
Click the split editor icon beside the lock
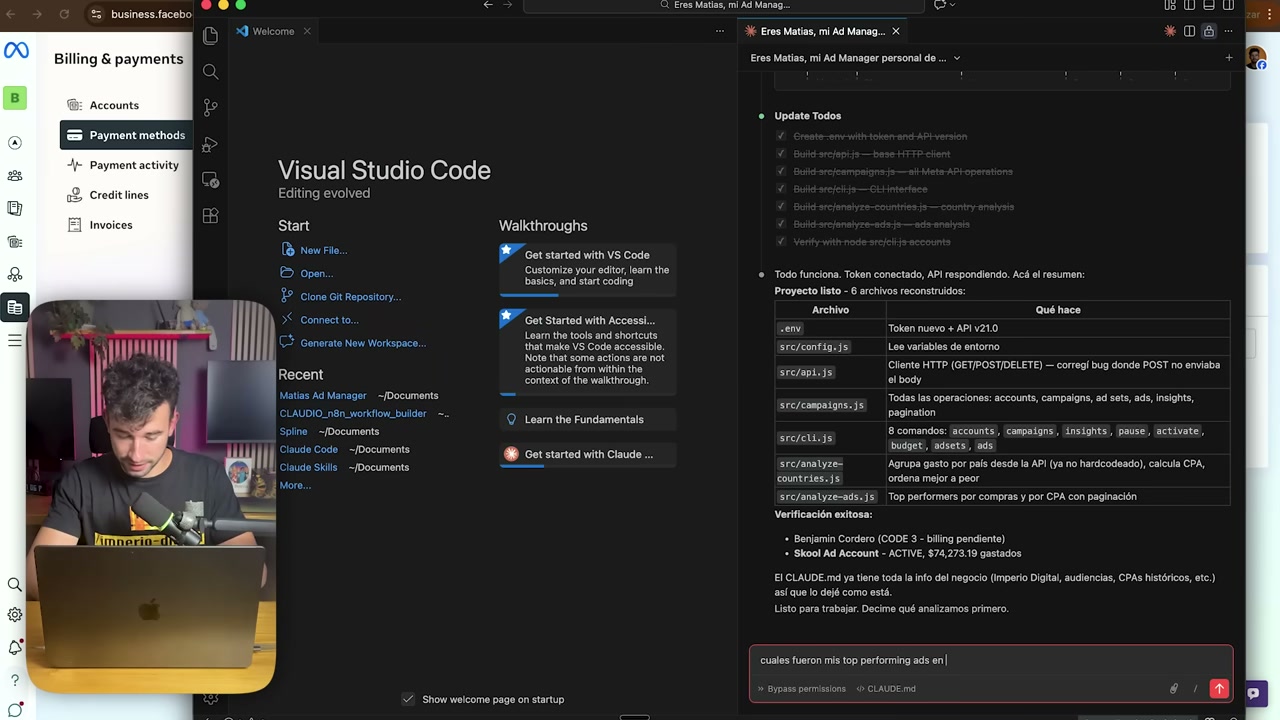(1189, 31)
